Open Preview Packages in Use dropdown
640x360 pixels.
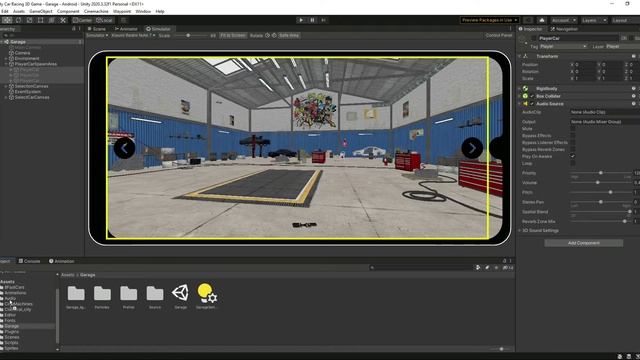click(x=490, y=20)
